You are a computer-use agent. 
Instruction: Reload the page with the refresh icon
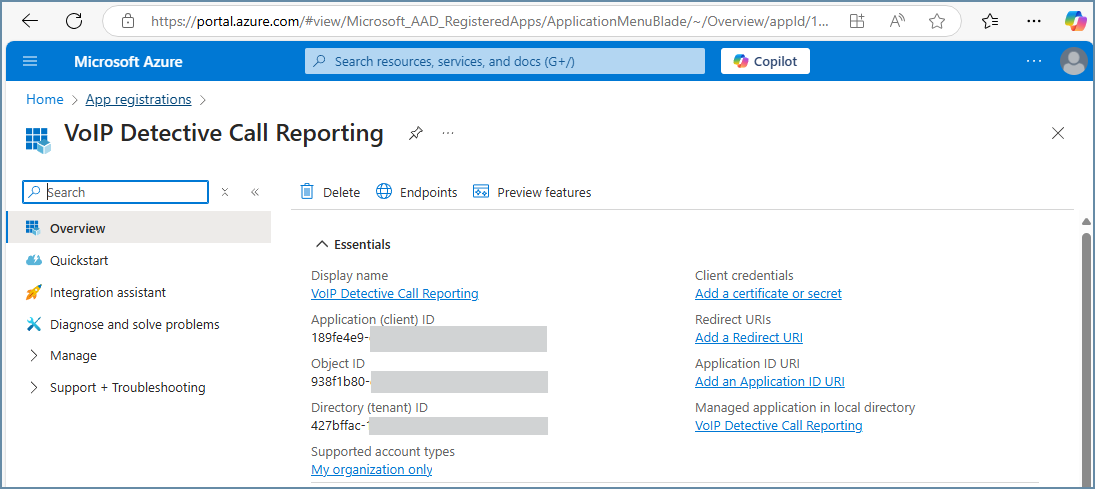point(74,21)
